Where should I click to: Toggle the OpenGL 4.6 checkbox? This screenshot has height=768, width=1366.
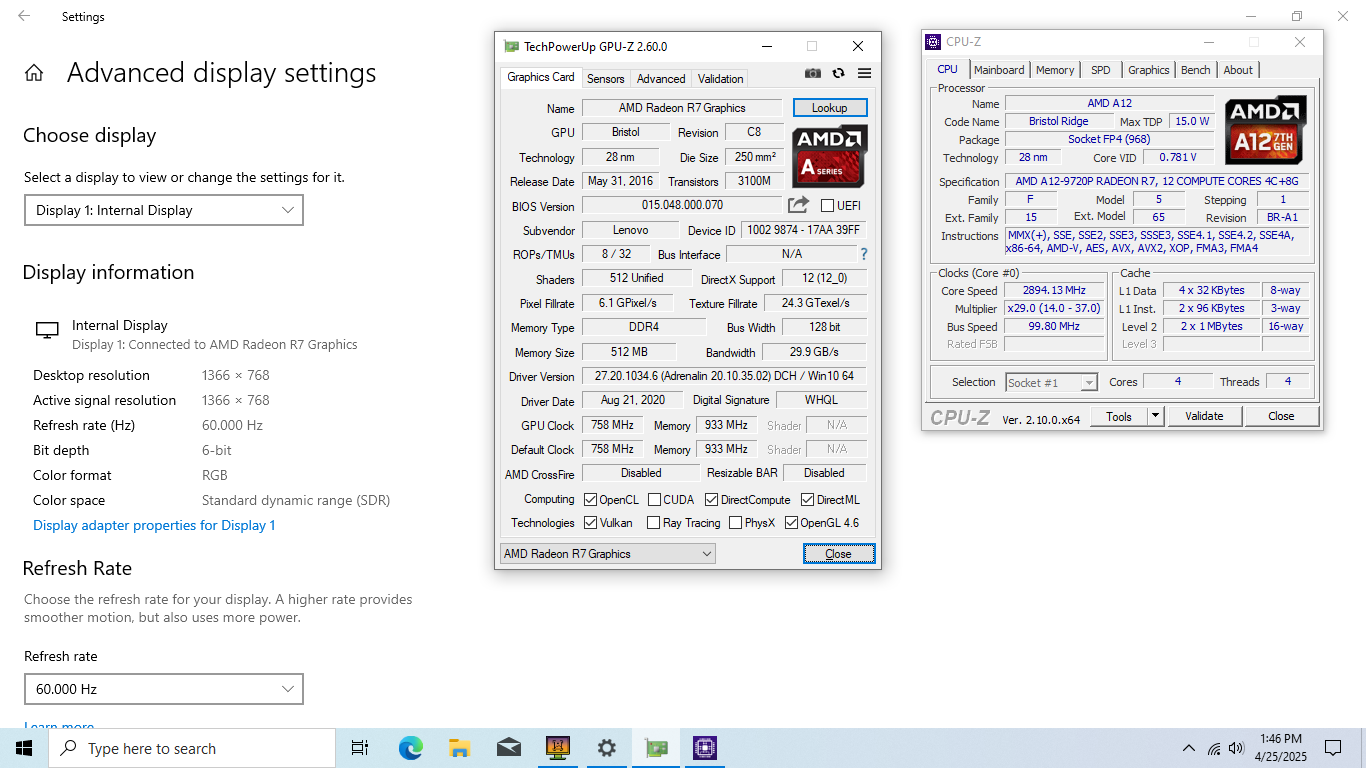coord(791,522)
